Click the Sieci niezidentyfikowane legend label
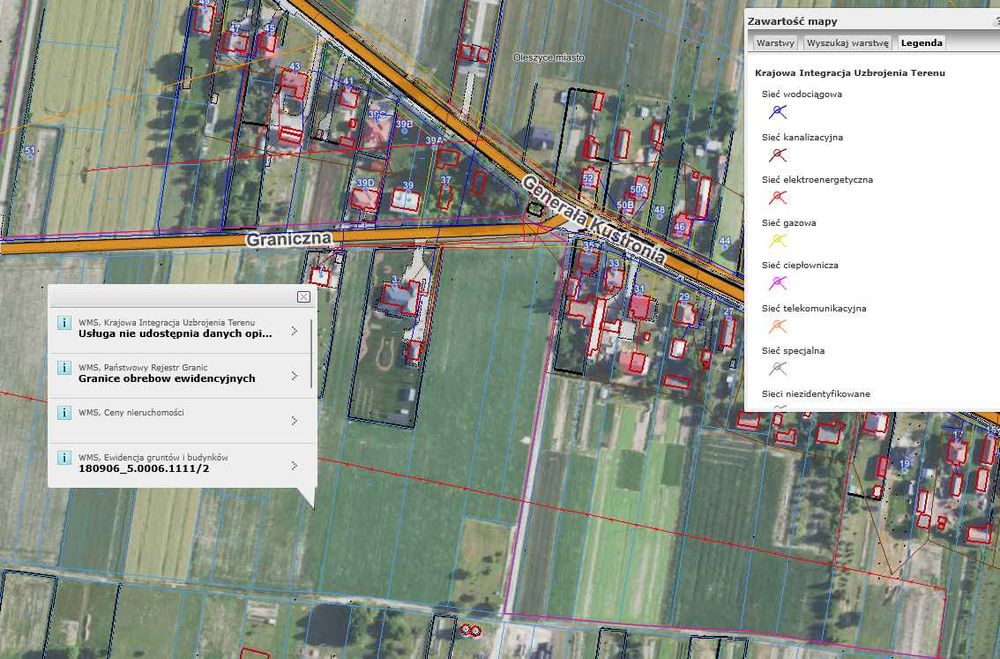This screenshot has width=1000, height=659. [x=816, y=394]
